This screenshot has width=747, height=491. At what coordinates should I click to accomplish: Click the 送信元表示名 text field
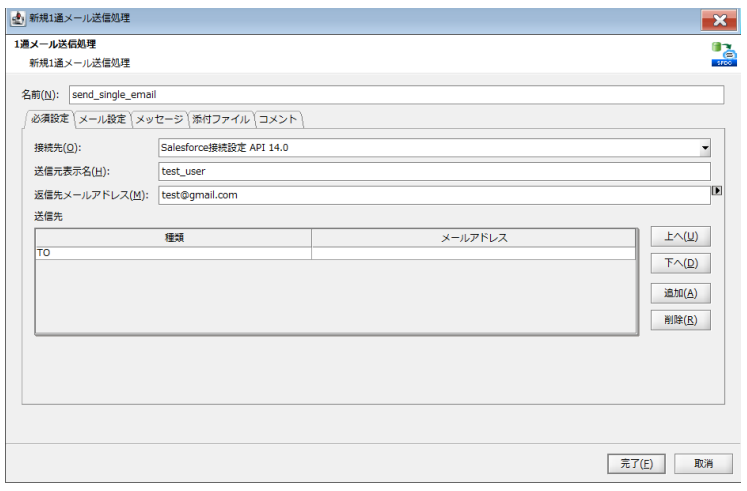(434, 171)
